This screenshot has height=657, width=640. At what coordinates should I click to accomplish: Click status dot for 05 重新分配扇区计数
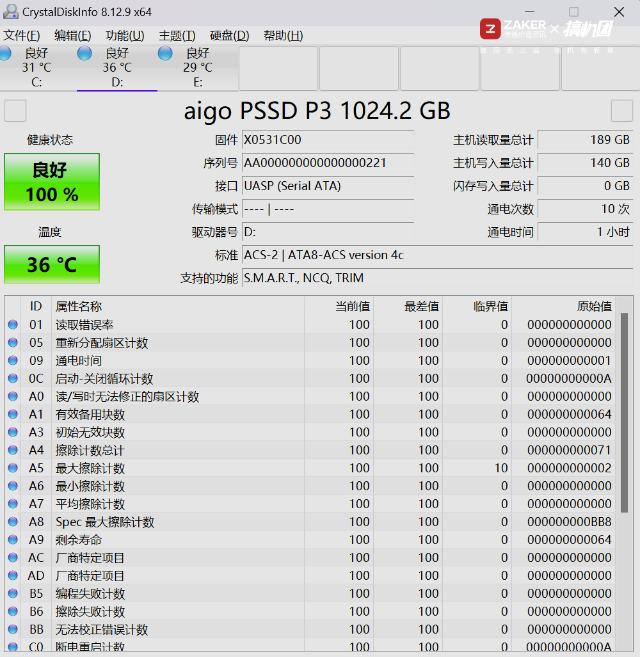click(x=13, y=342)
